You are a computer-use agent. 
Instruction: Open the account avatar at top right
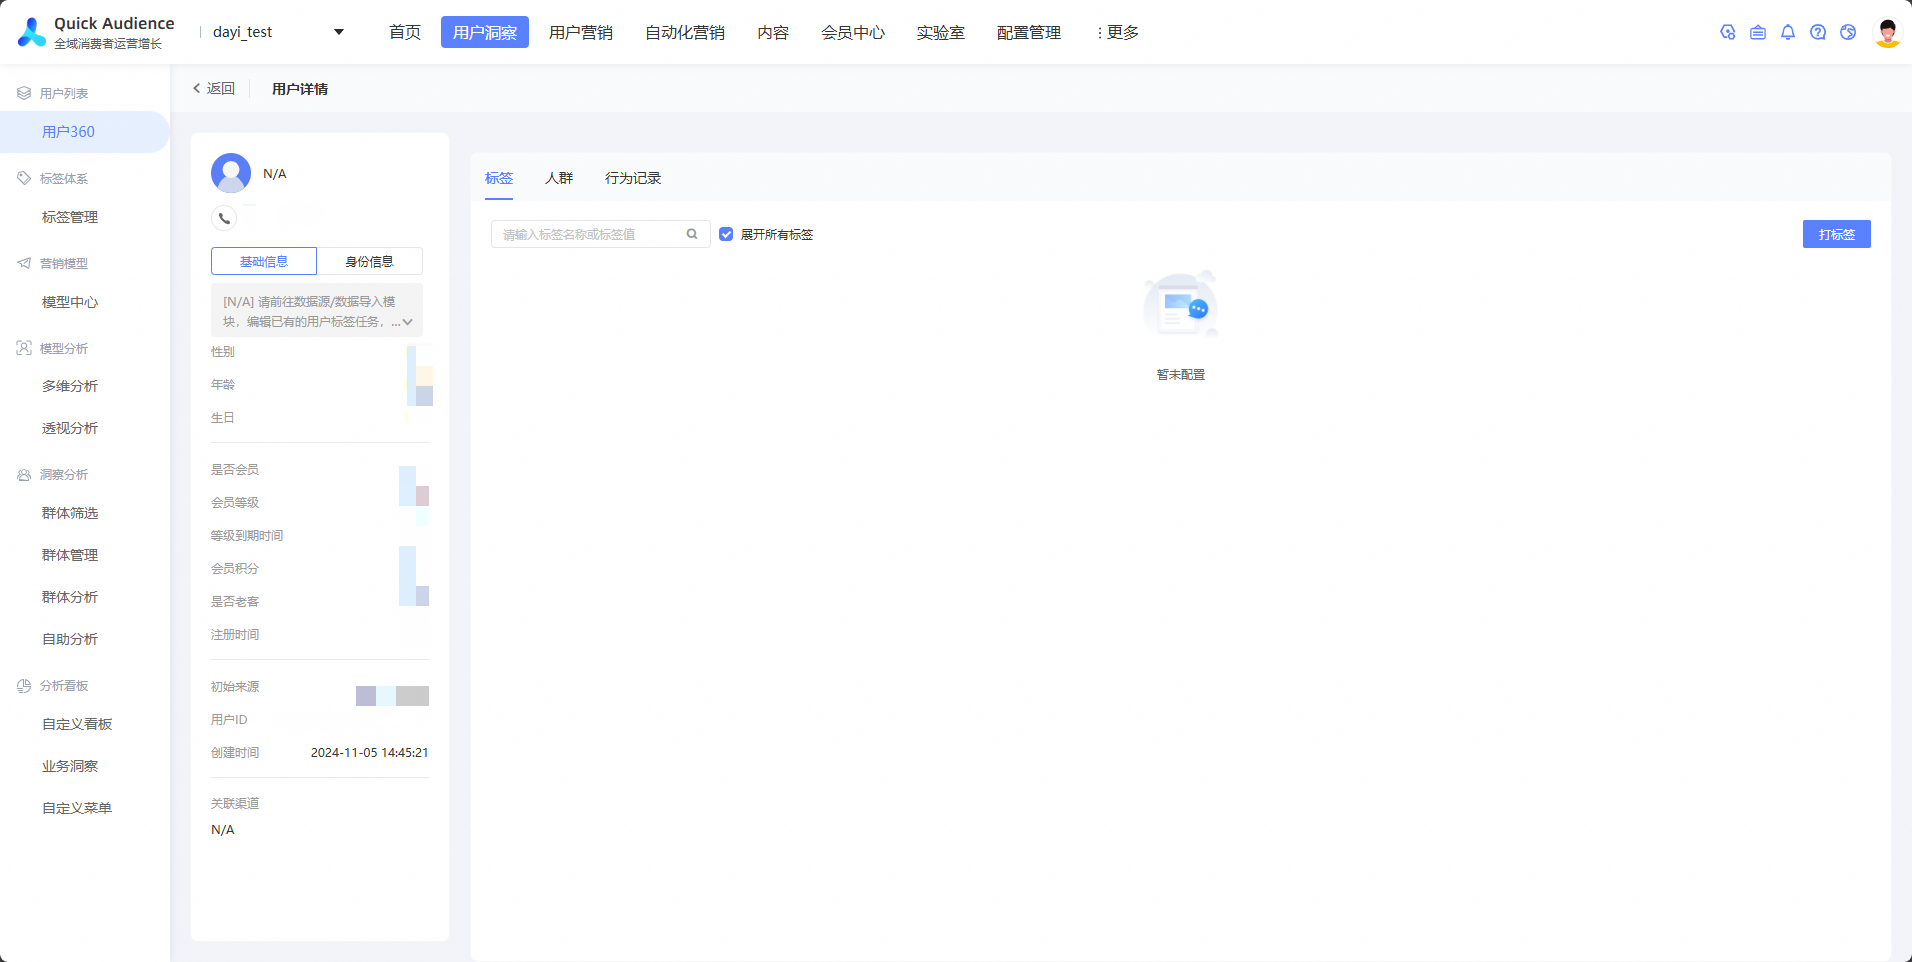[1888, 32]
